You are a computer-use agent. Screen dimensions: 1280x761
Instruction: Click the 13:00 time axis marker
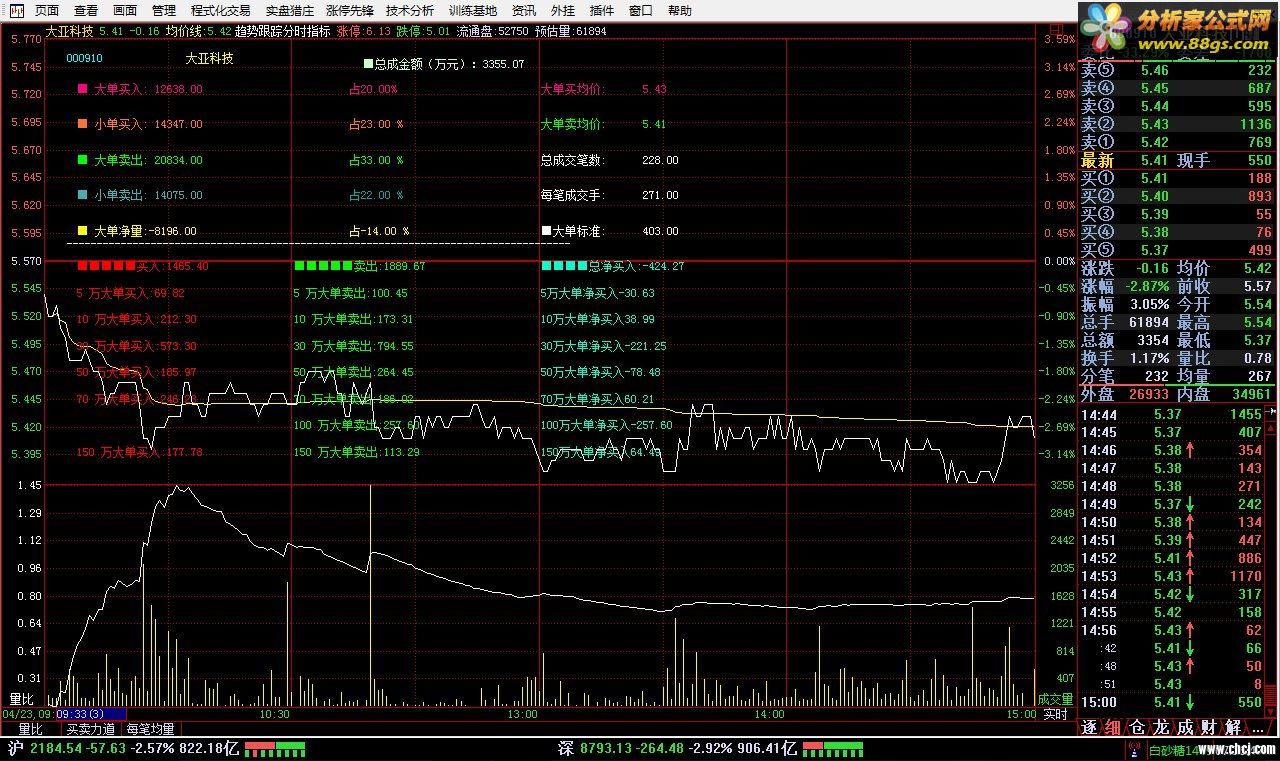click(x=522, y=714)
